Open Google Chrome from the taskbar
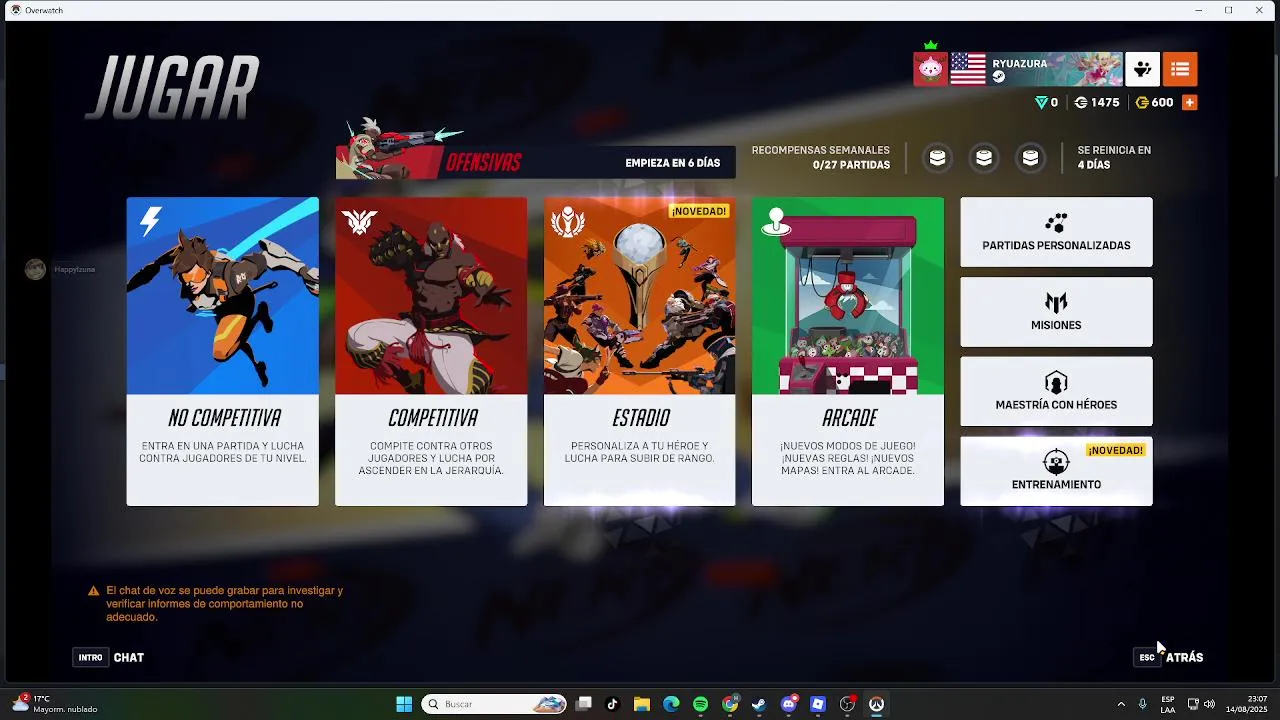Image resolution: width=1280 pixels, height=720 pixels. click(x=731, y=704)
